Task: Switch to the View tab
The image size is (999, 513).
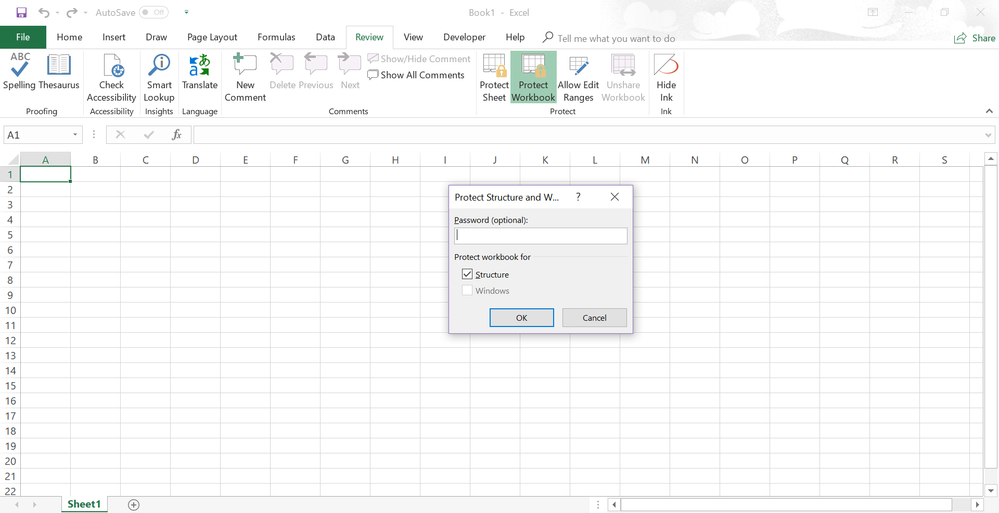Action: pyautogui.click(x=413, y=38)
